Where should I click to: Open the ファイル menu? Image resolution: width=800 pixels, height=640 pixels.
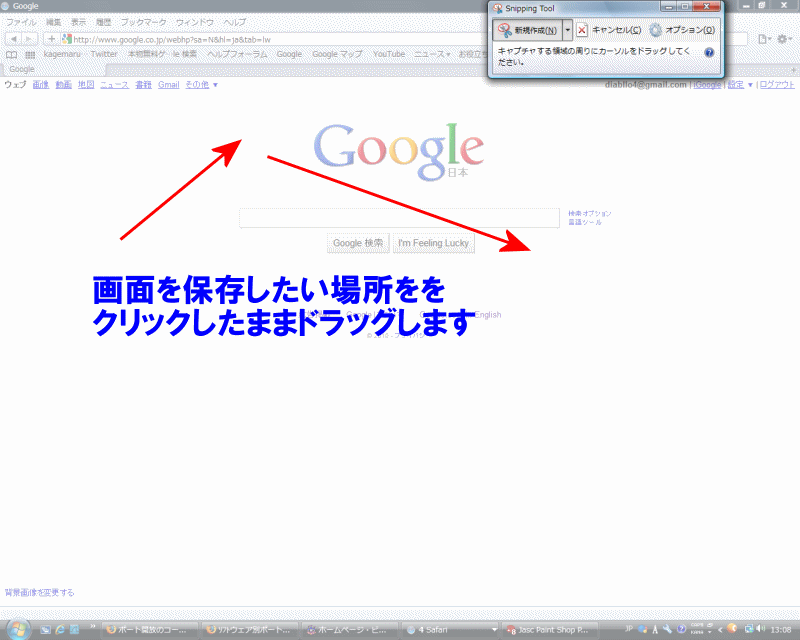pos(21,22)
